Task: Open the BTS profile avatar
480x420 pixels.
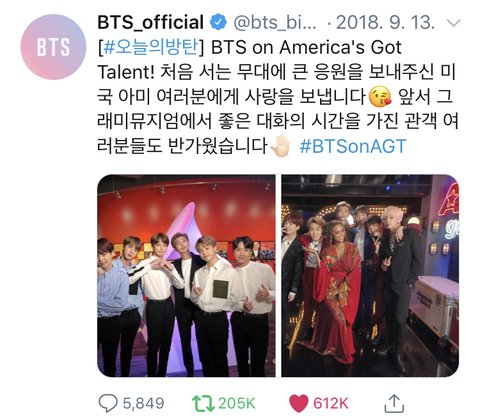Action: (53, 47)
